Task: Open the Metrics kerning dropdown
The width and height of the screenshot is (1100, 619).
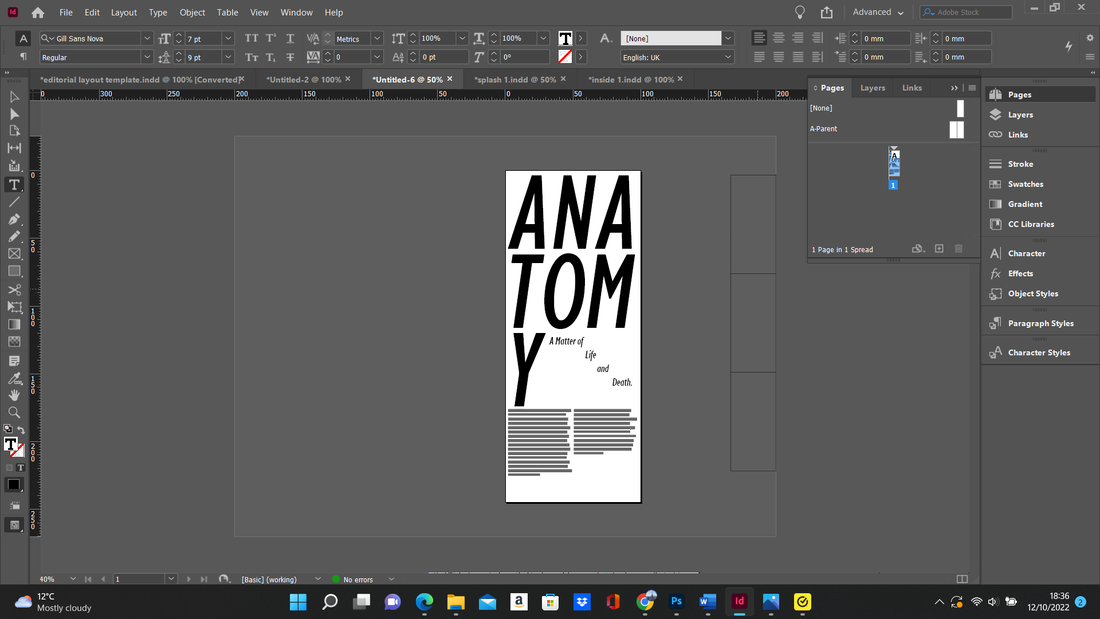Action: 377,39
